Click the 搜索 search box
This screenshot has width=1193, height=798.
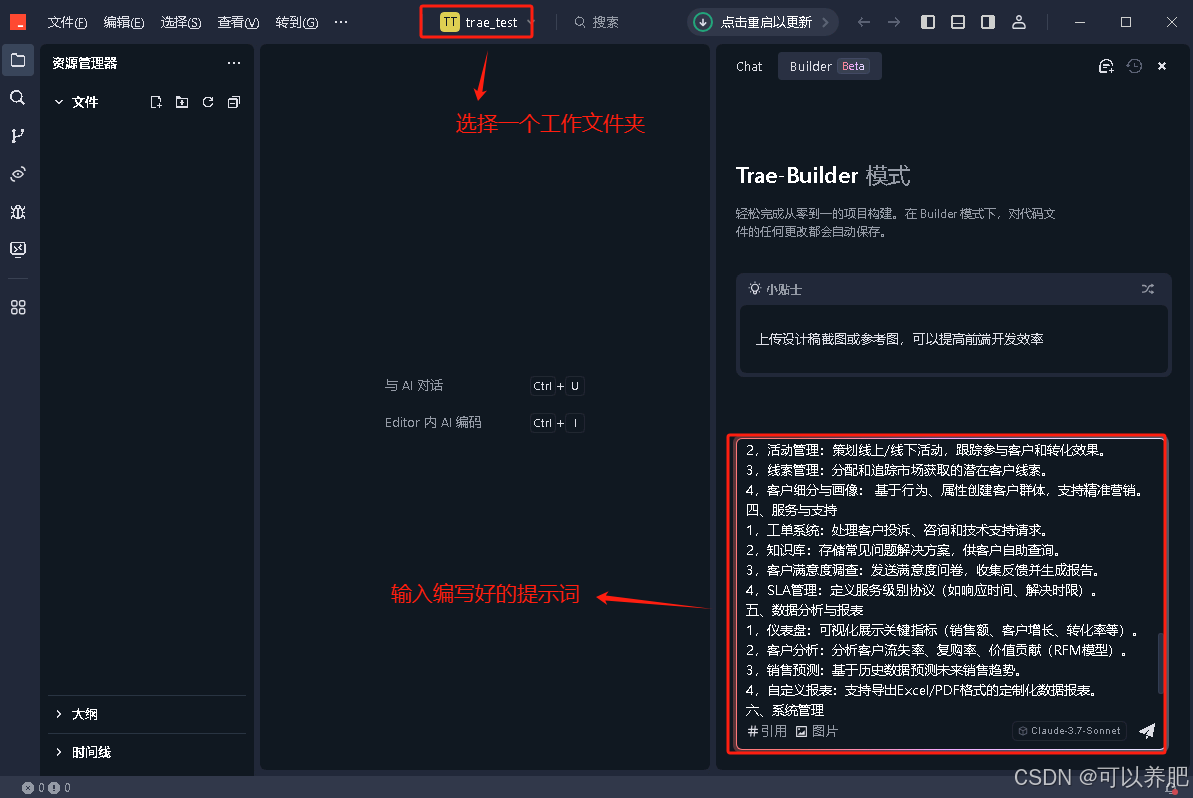click(597, 22)
